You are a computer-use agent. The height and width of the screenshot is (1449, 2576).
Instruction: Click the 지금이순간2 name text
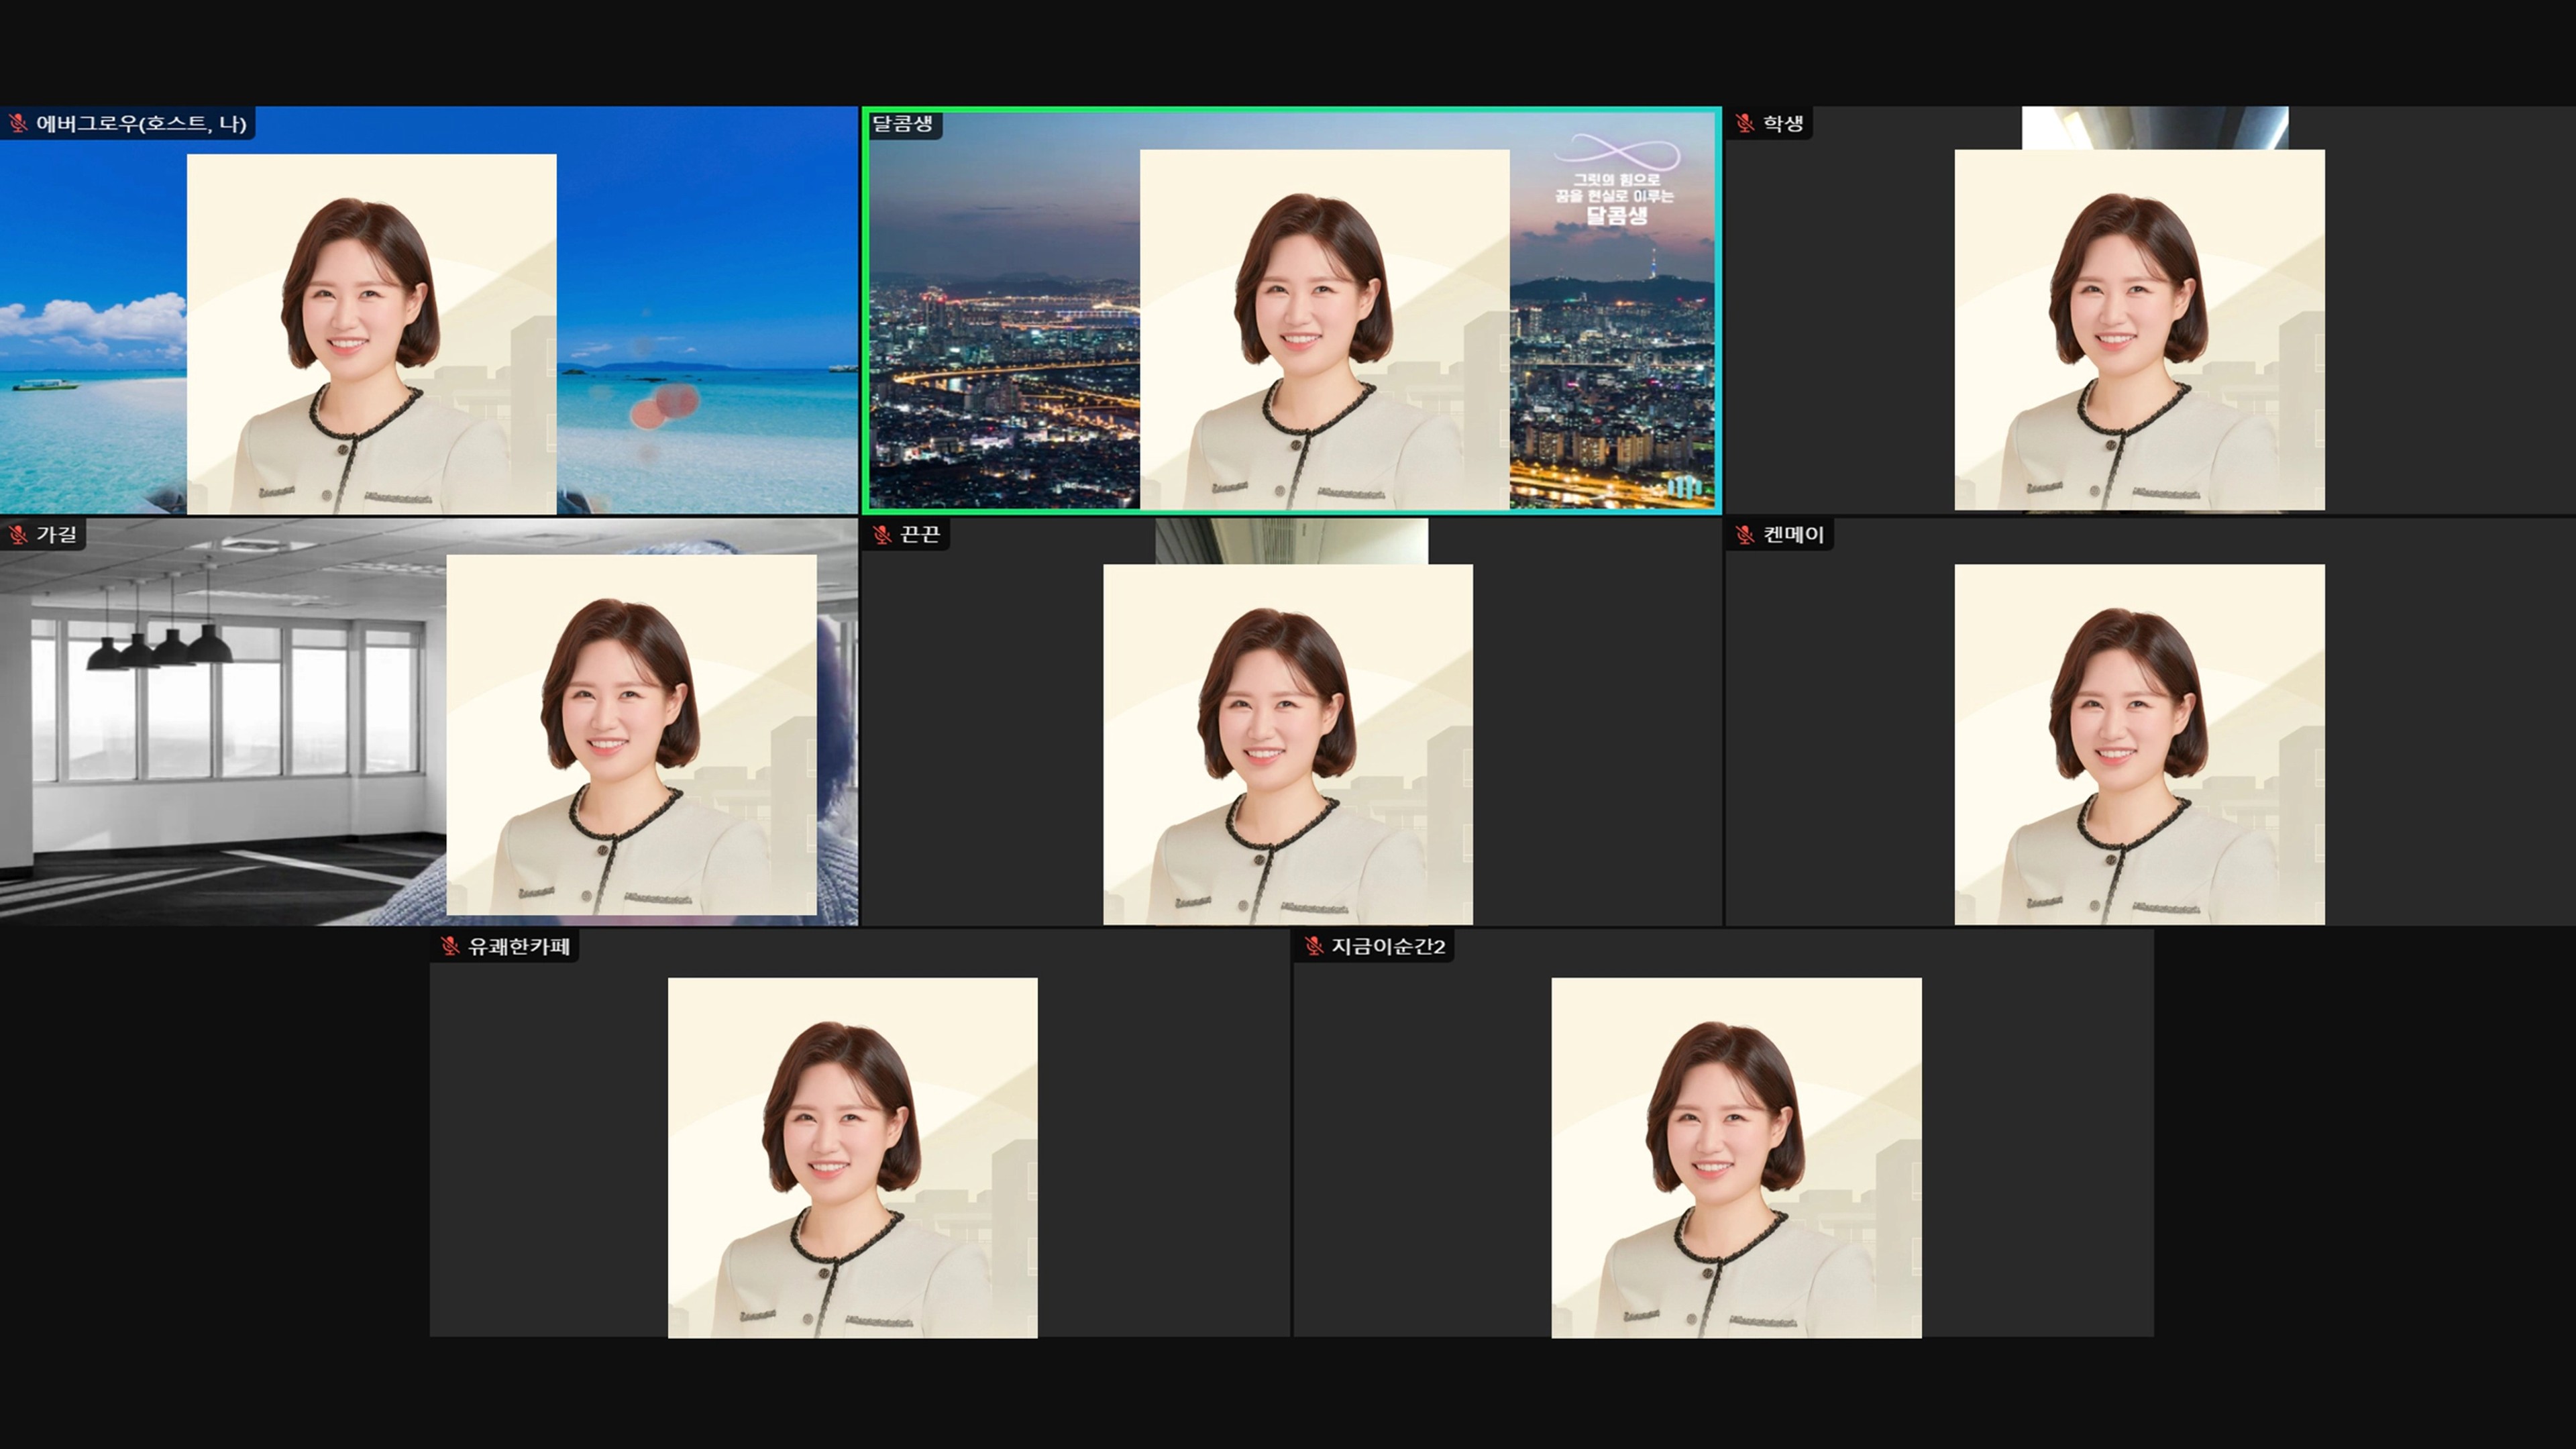[x=1388, y=945]
